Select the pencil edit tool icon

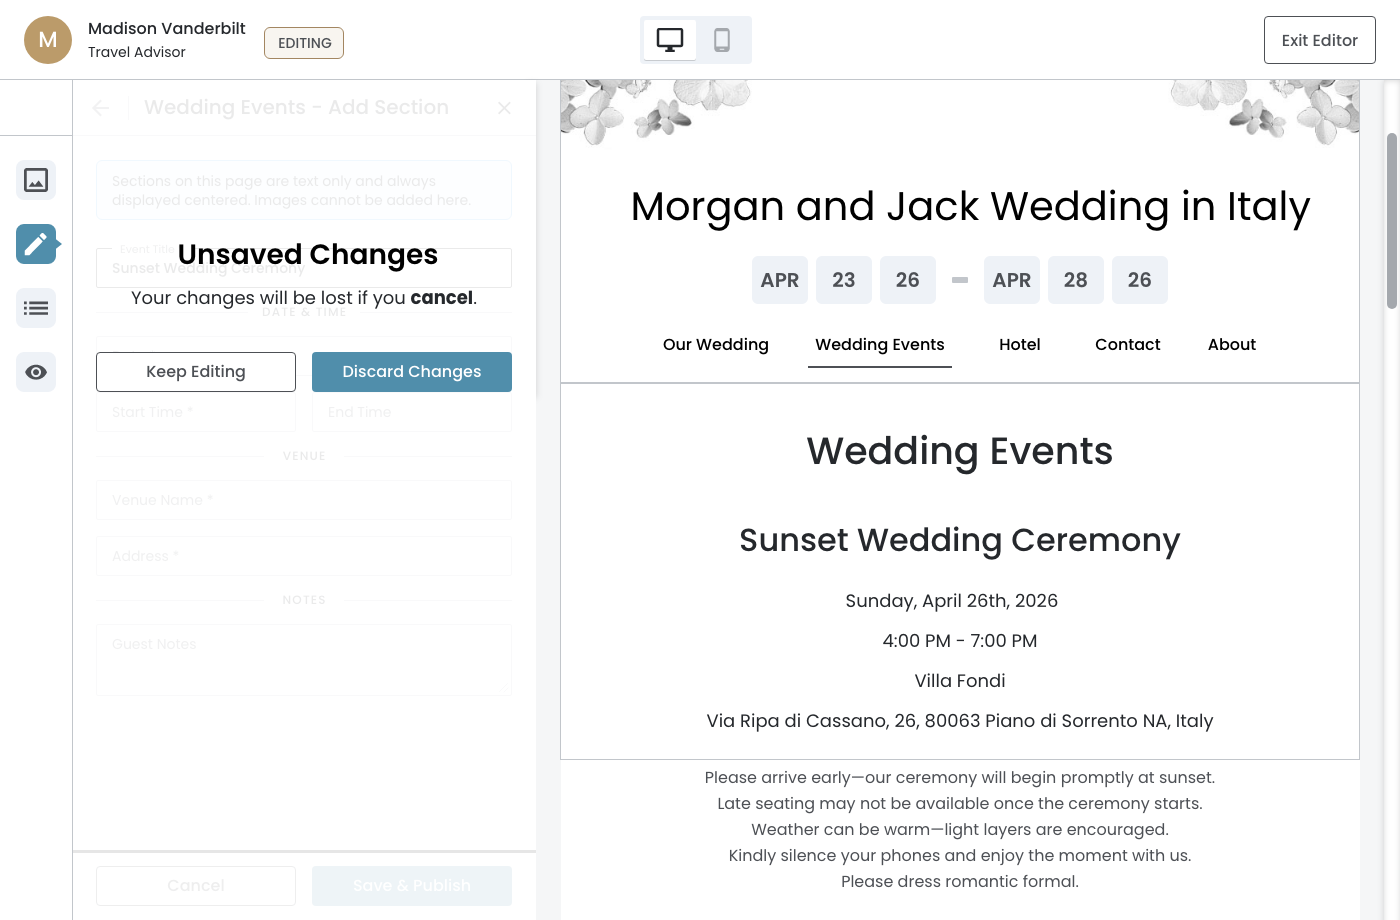click(36, 244)
